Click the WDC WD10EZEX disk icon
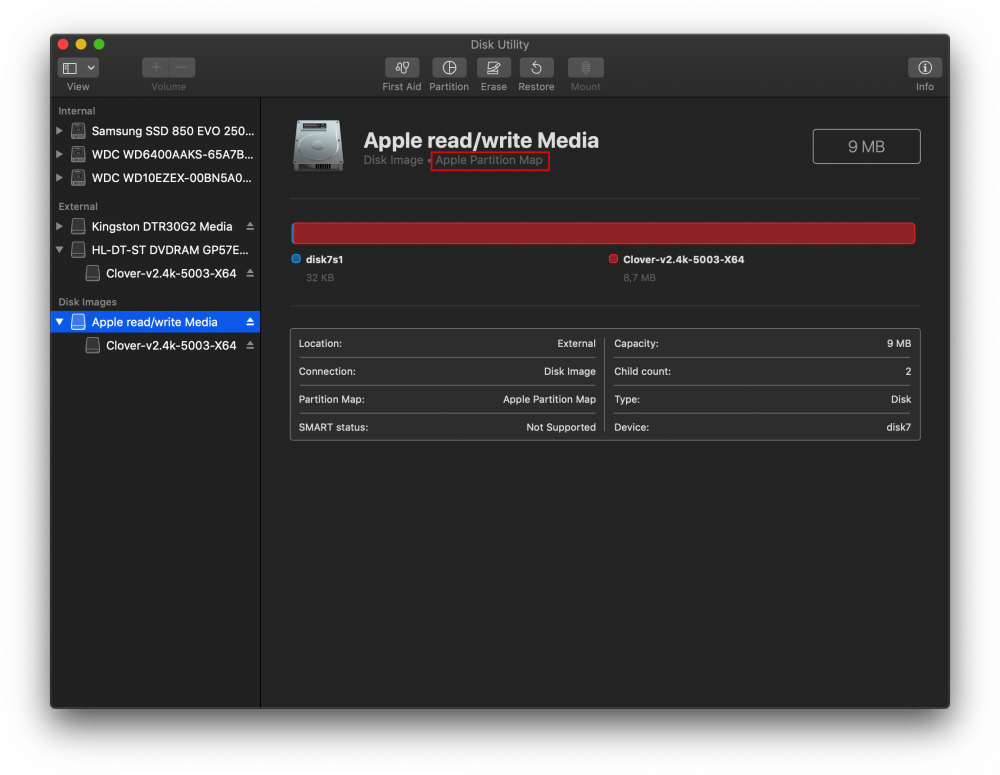 [x=78, y=177]
